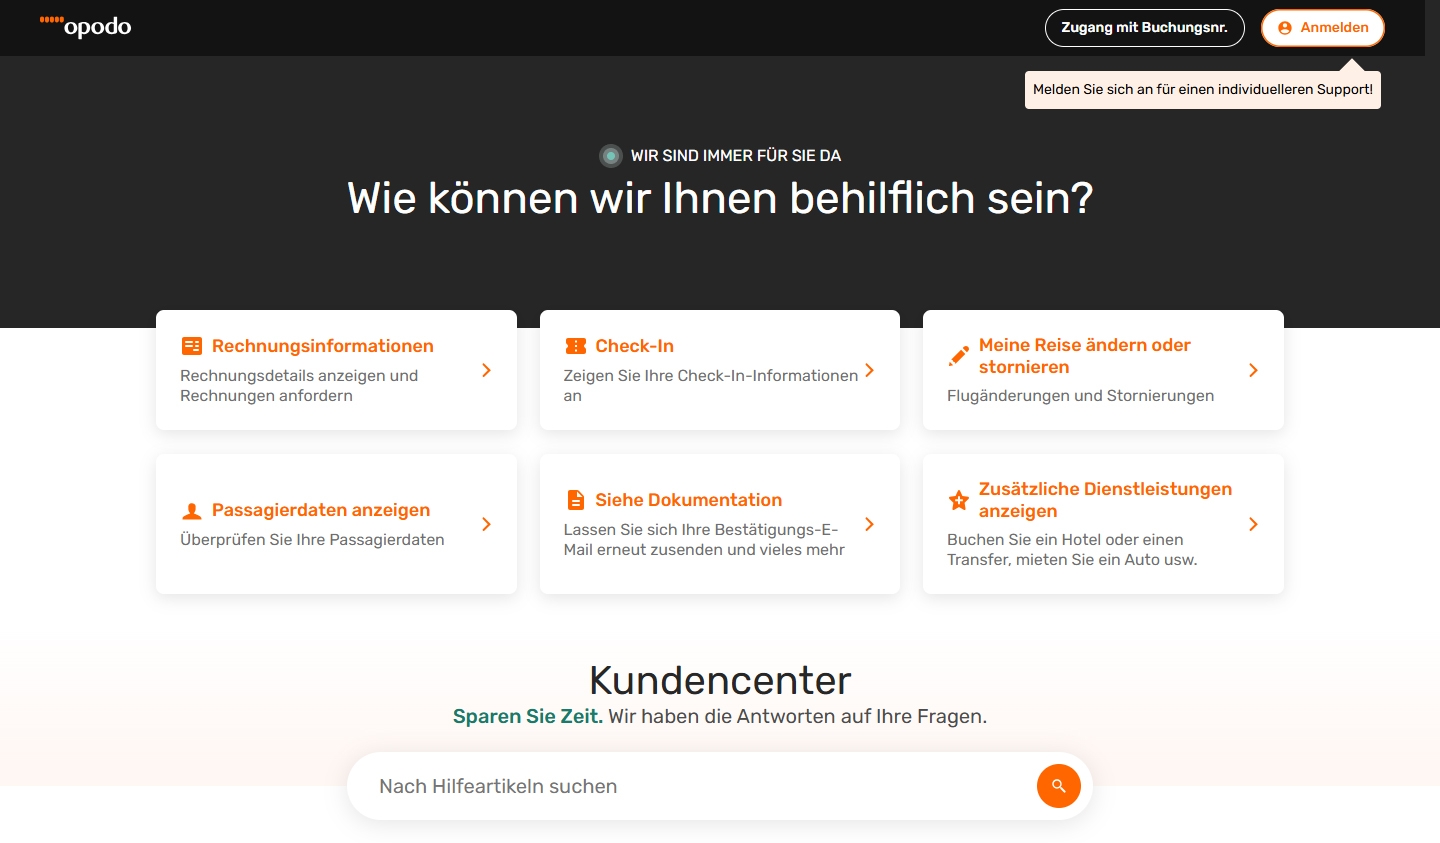Open the Siehe Dokumentation chevron arrow

(869, 524)
